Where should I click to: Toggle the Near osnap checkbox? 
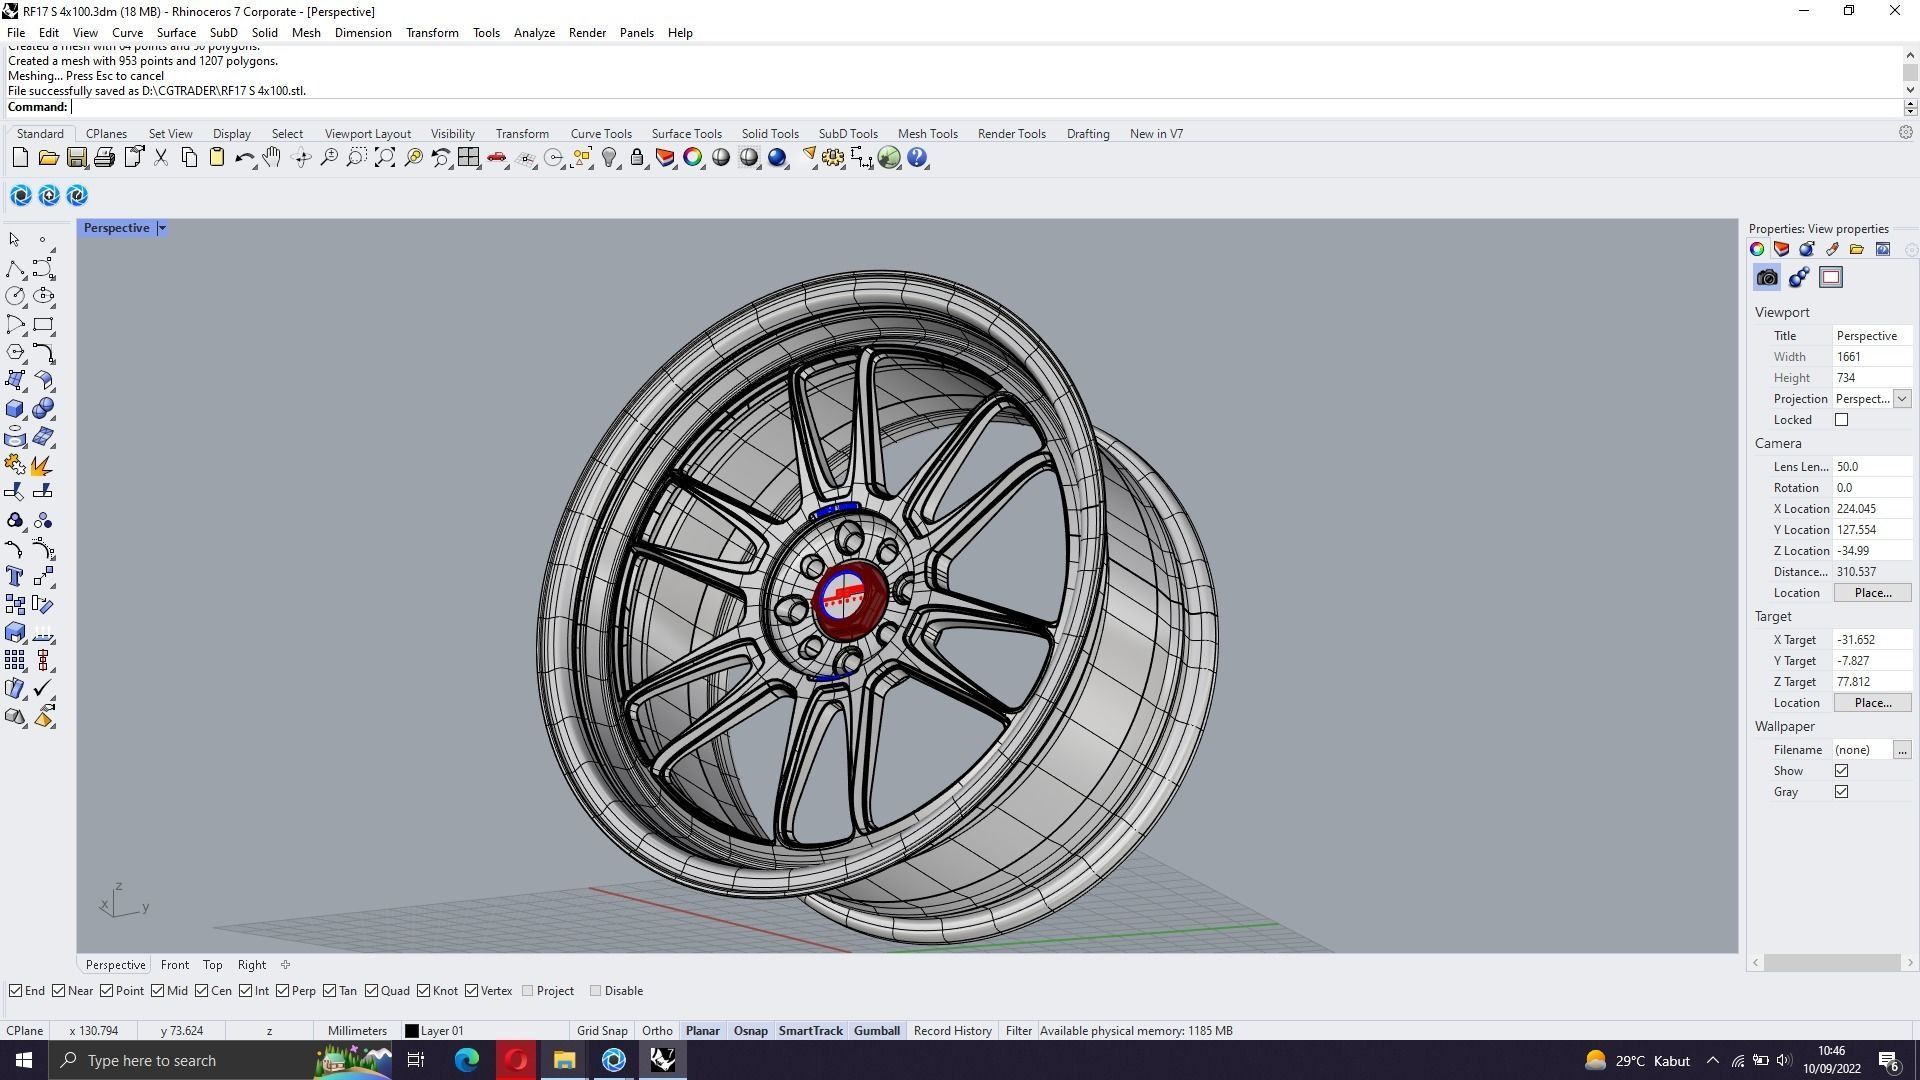pos(59,991)
